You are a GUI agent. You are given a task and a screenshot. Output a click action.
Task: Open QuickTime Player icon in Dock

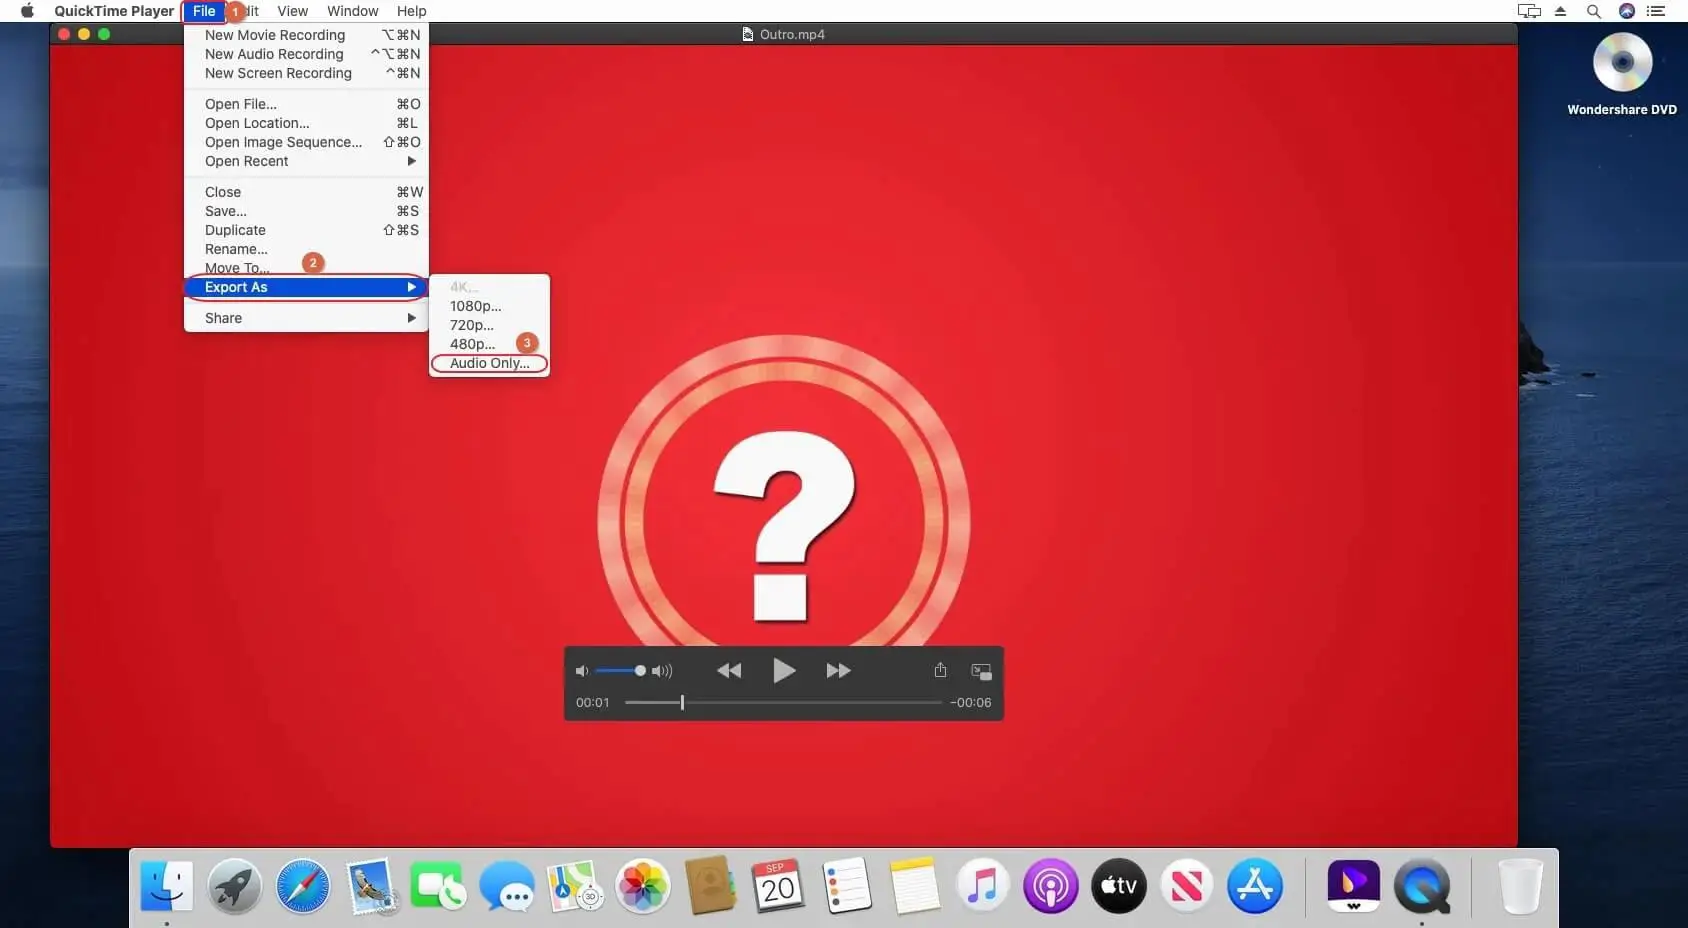point(1422,886)
